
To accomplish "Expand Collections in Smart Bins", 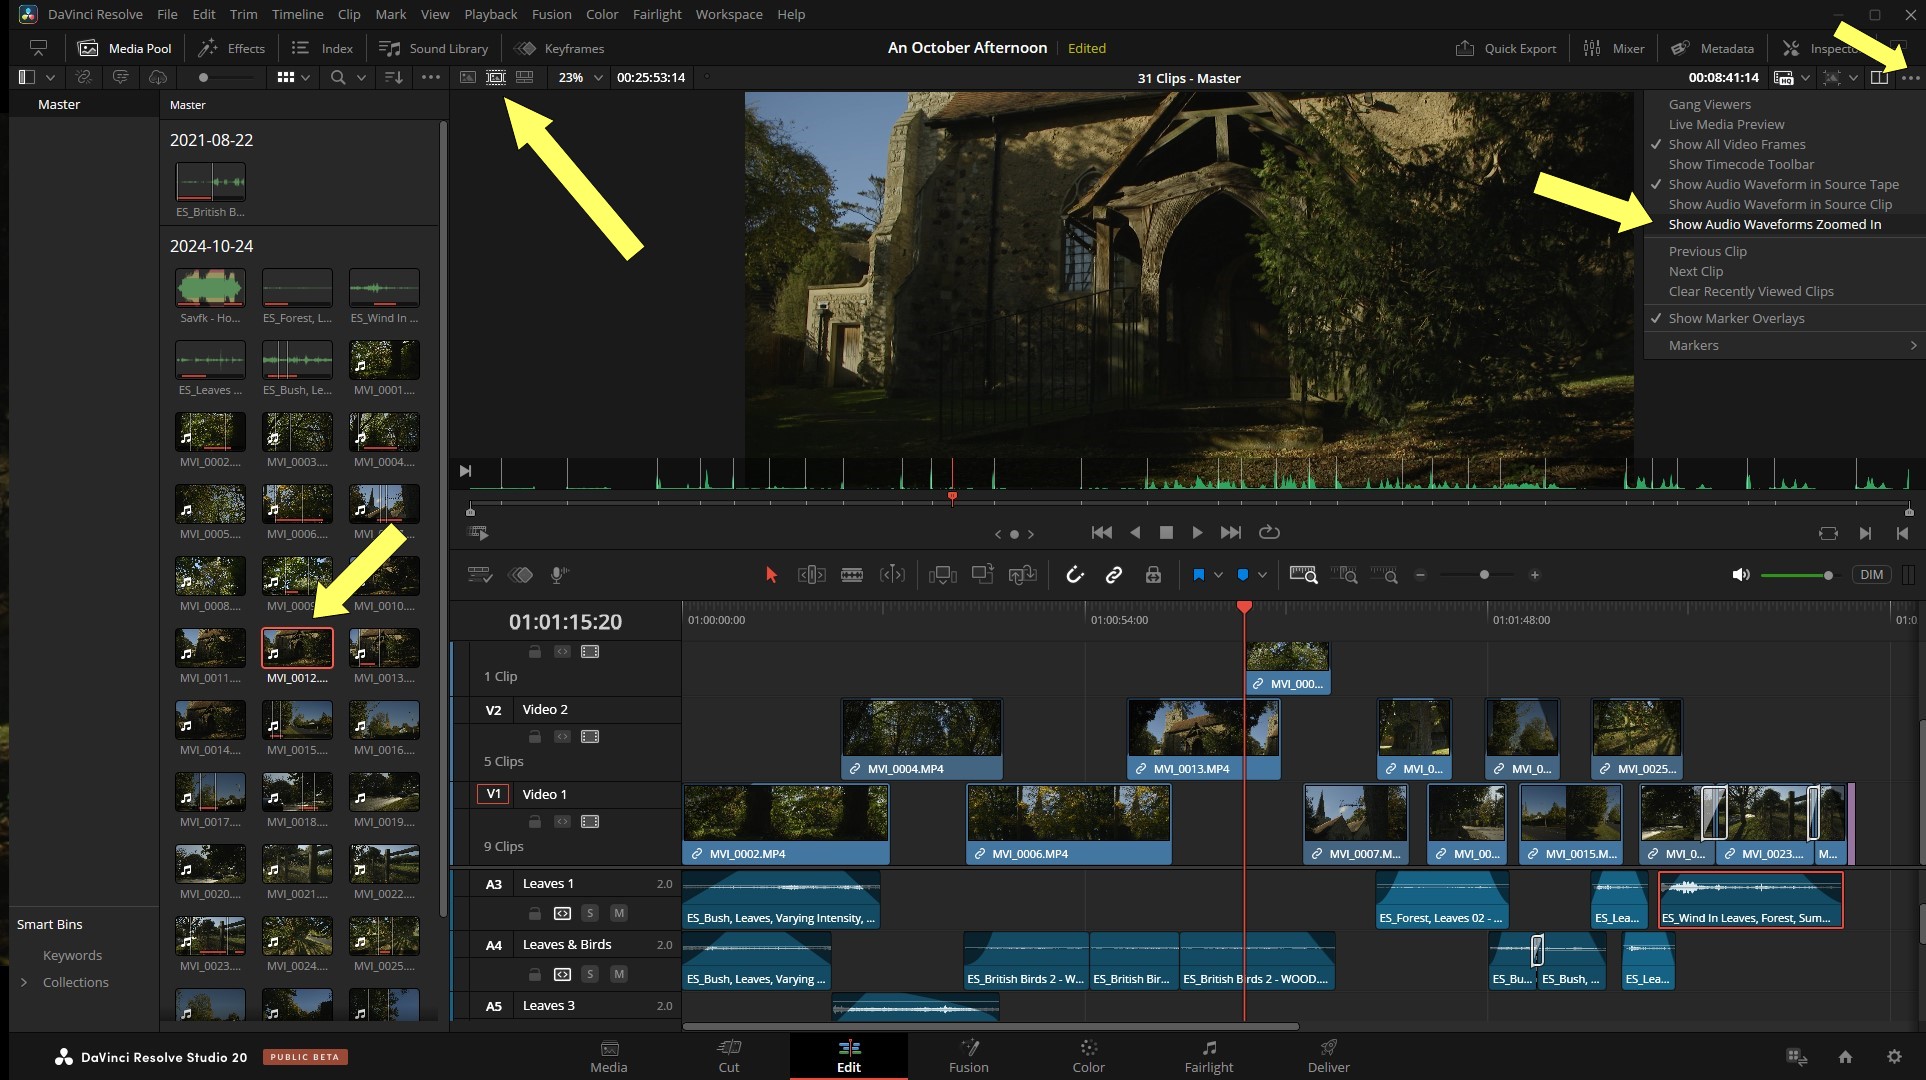I will pyautogui.click(x=24, y=982).
